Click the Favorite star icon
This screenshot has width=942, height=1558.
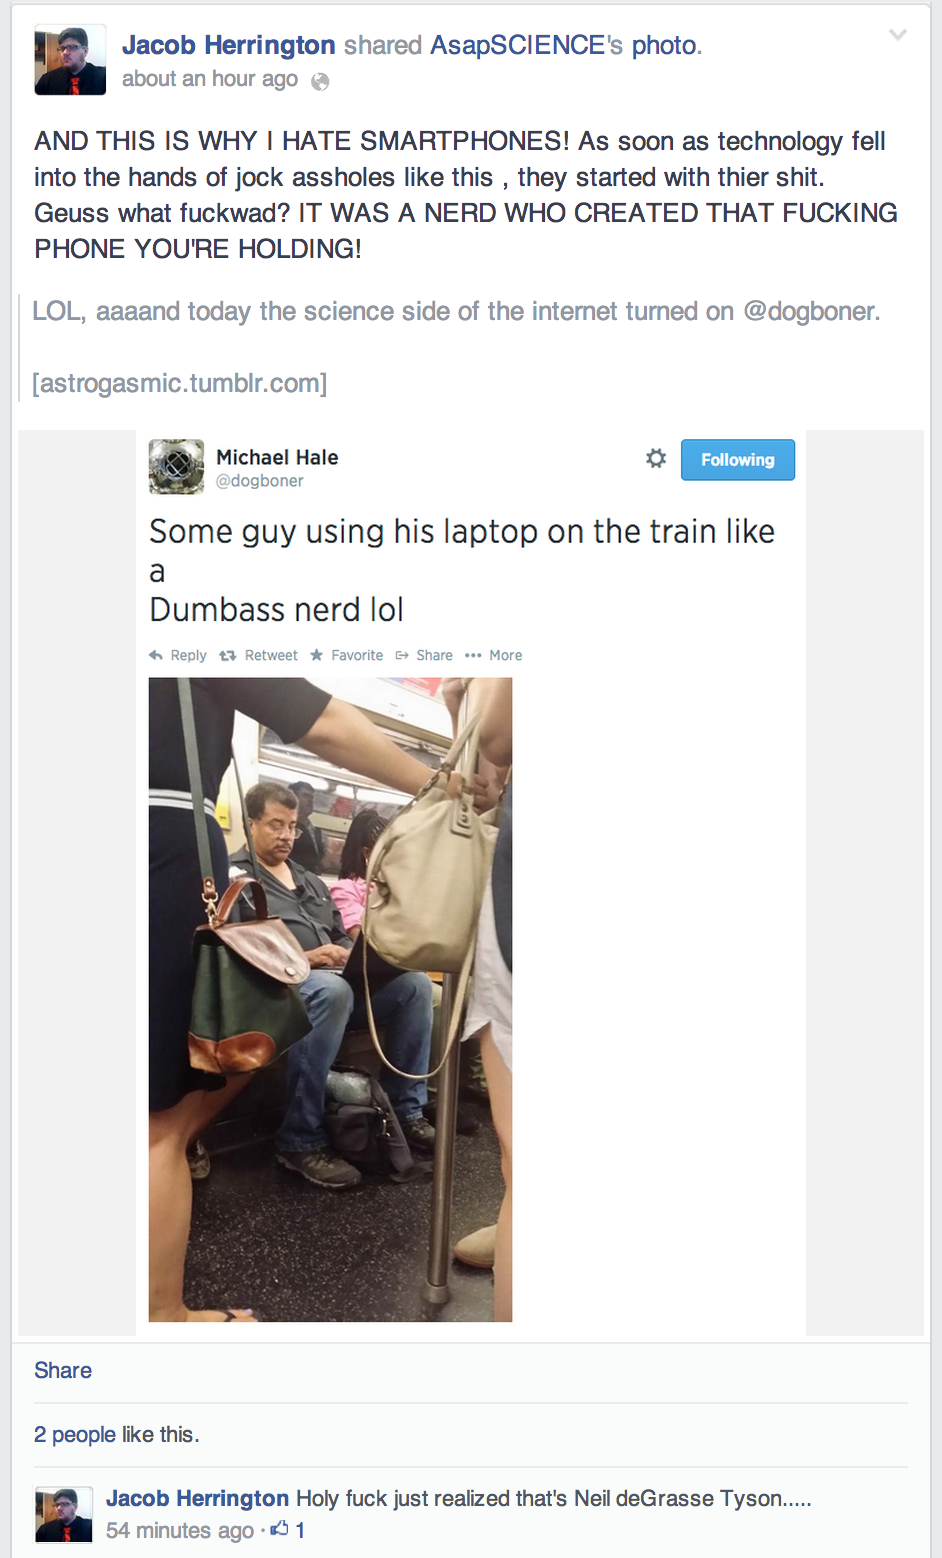point(317,655)
